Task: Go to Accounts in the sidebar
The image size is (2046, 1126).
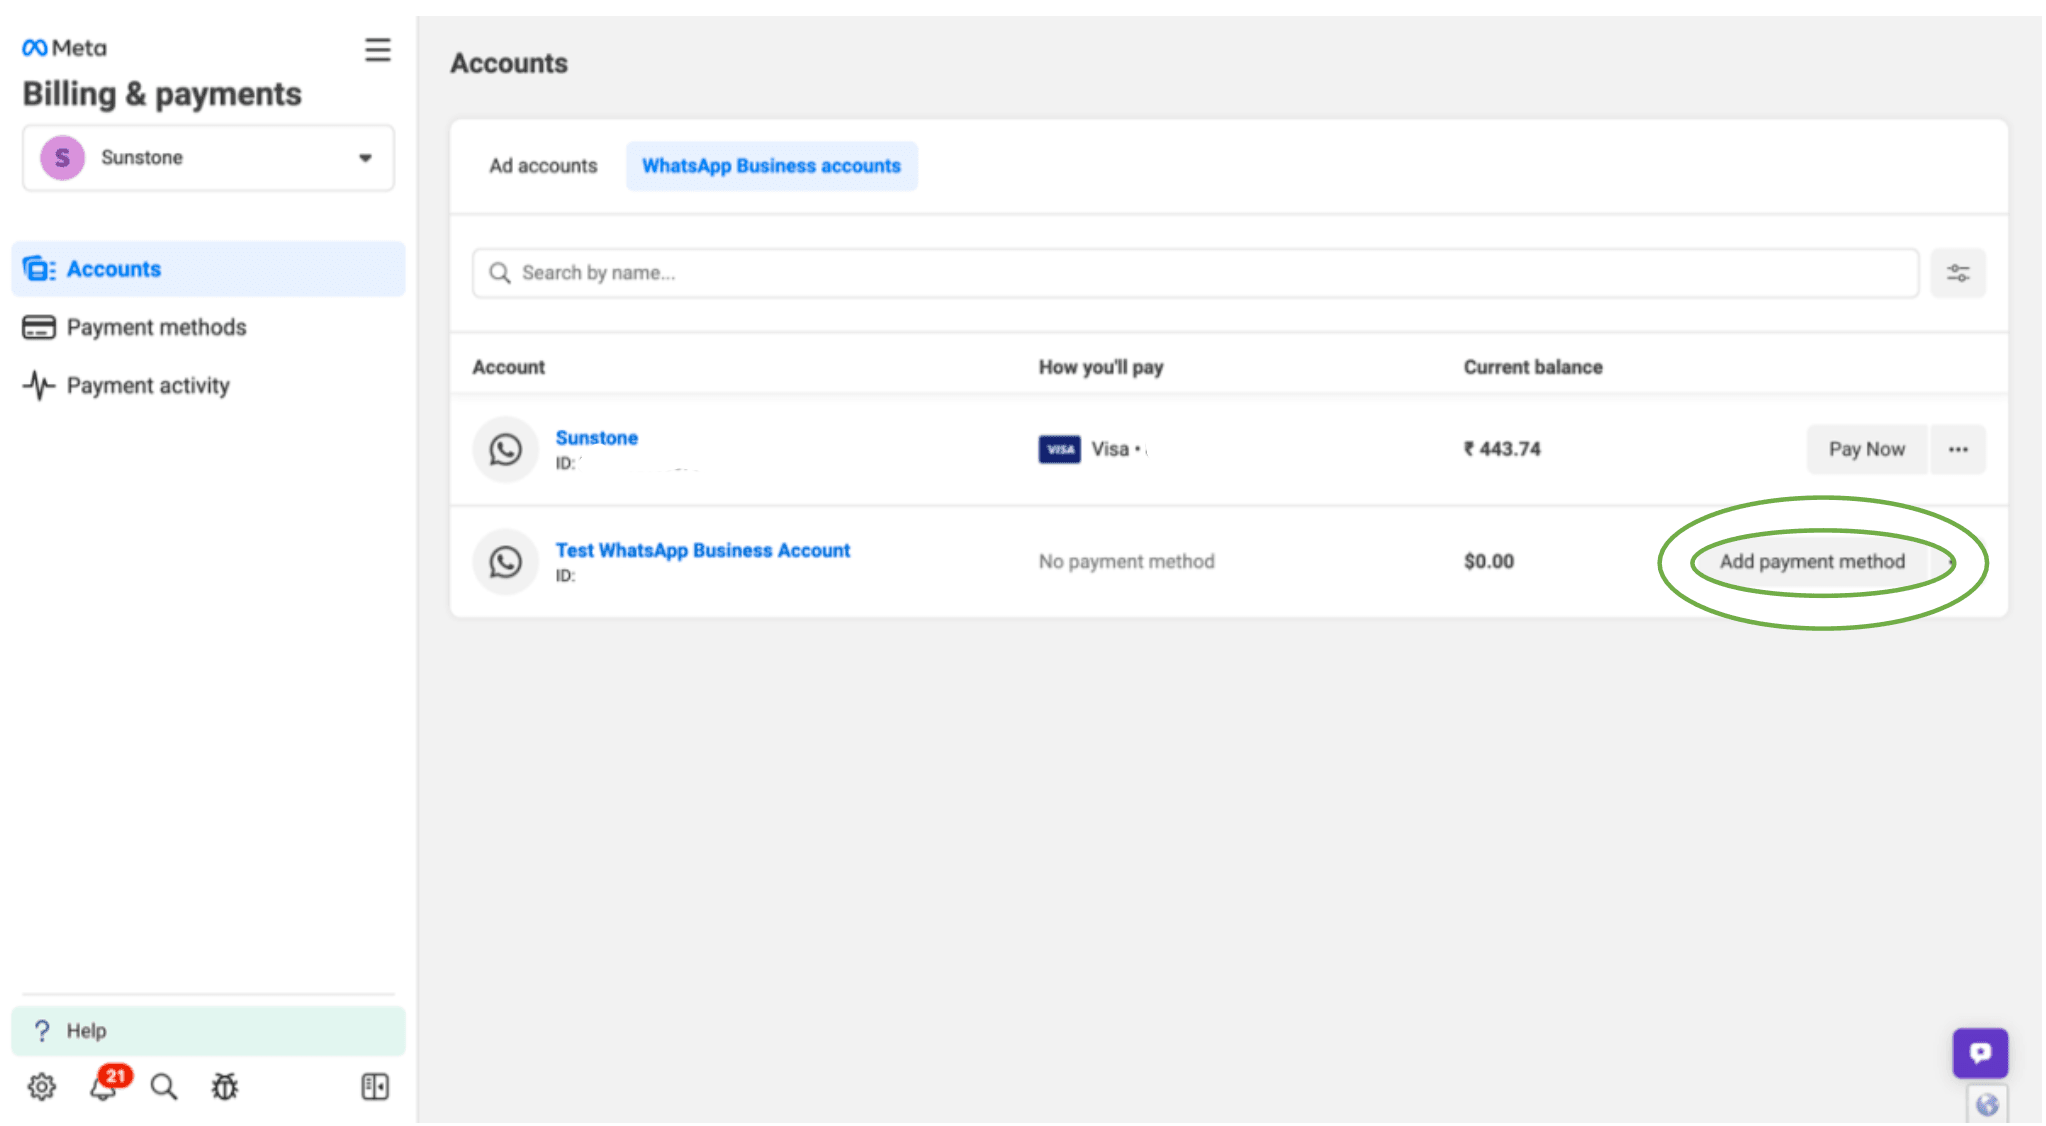Action: pyautogui.click(x=208, y=269)
